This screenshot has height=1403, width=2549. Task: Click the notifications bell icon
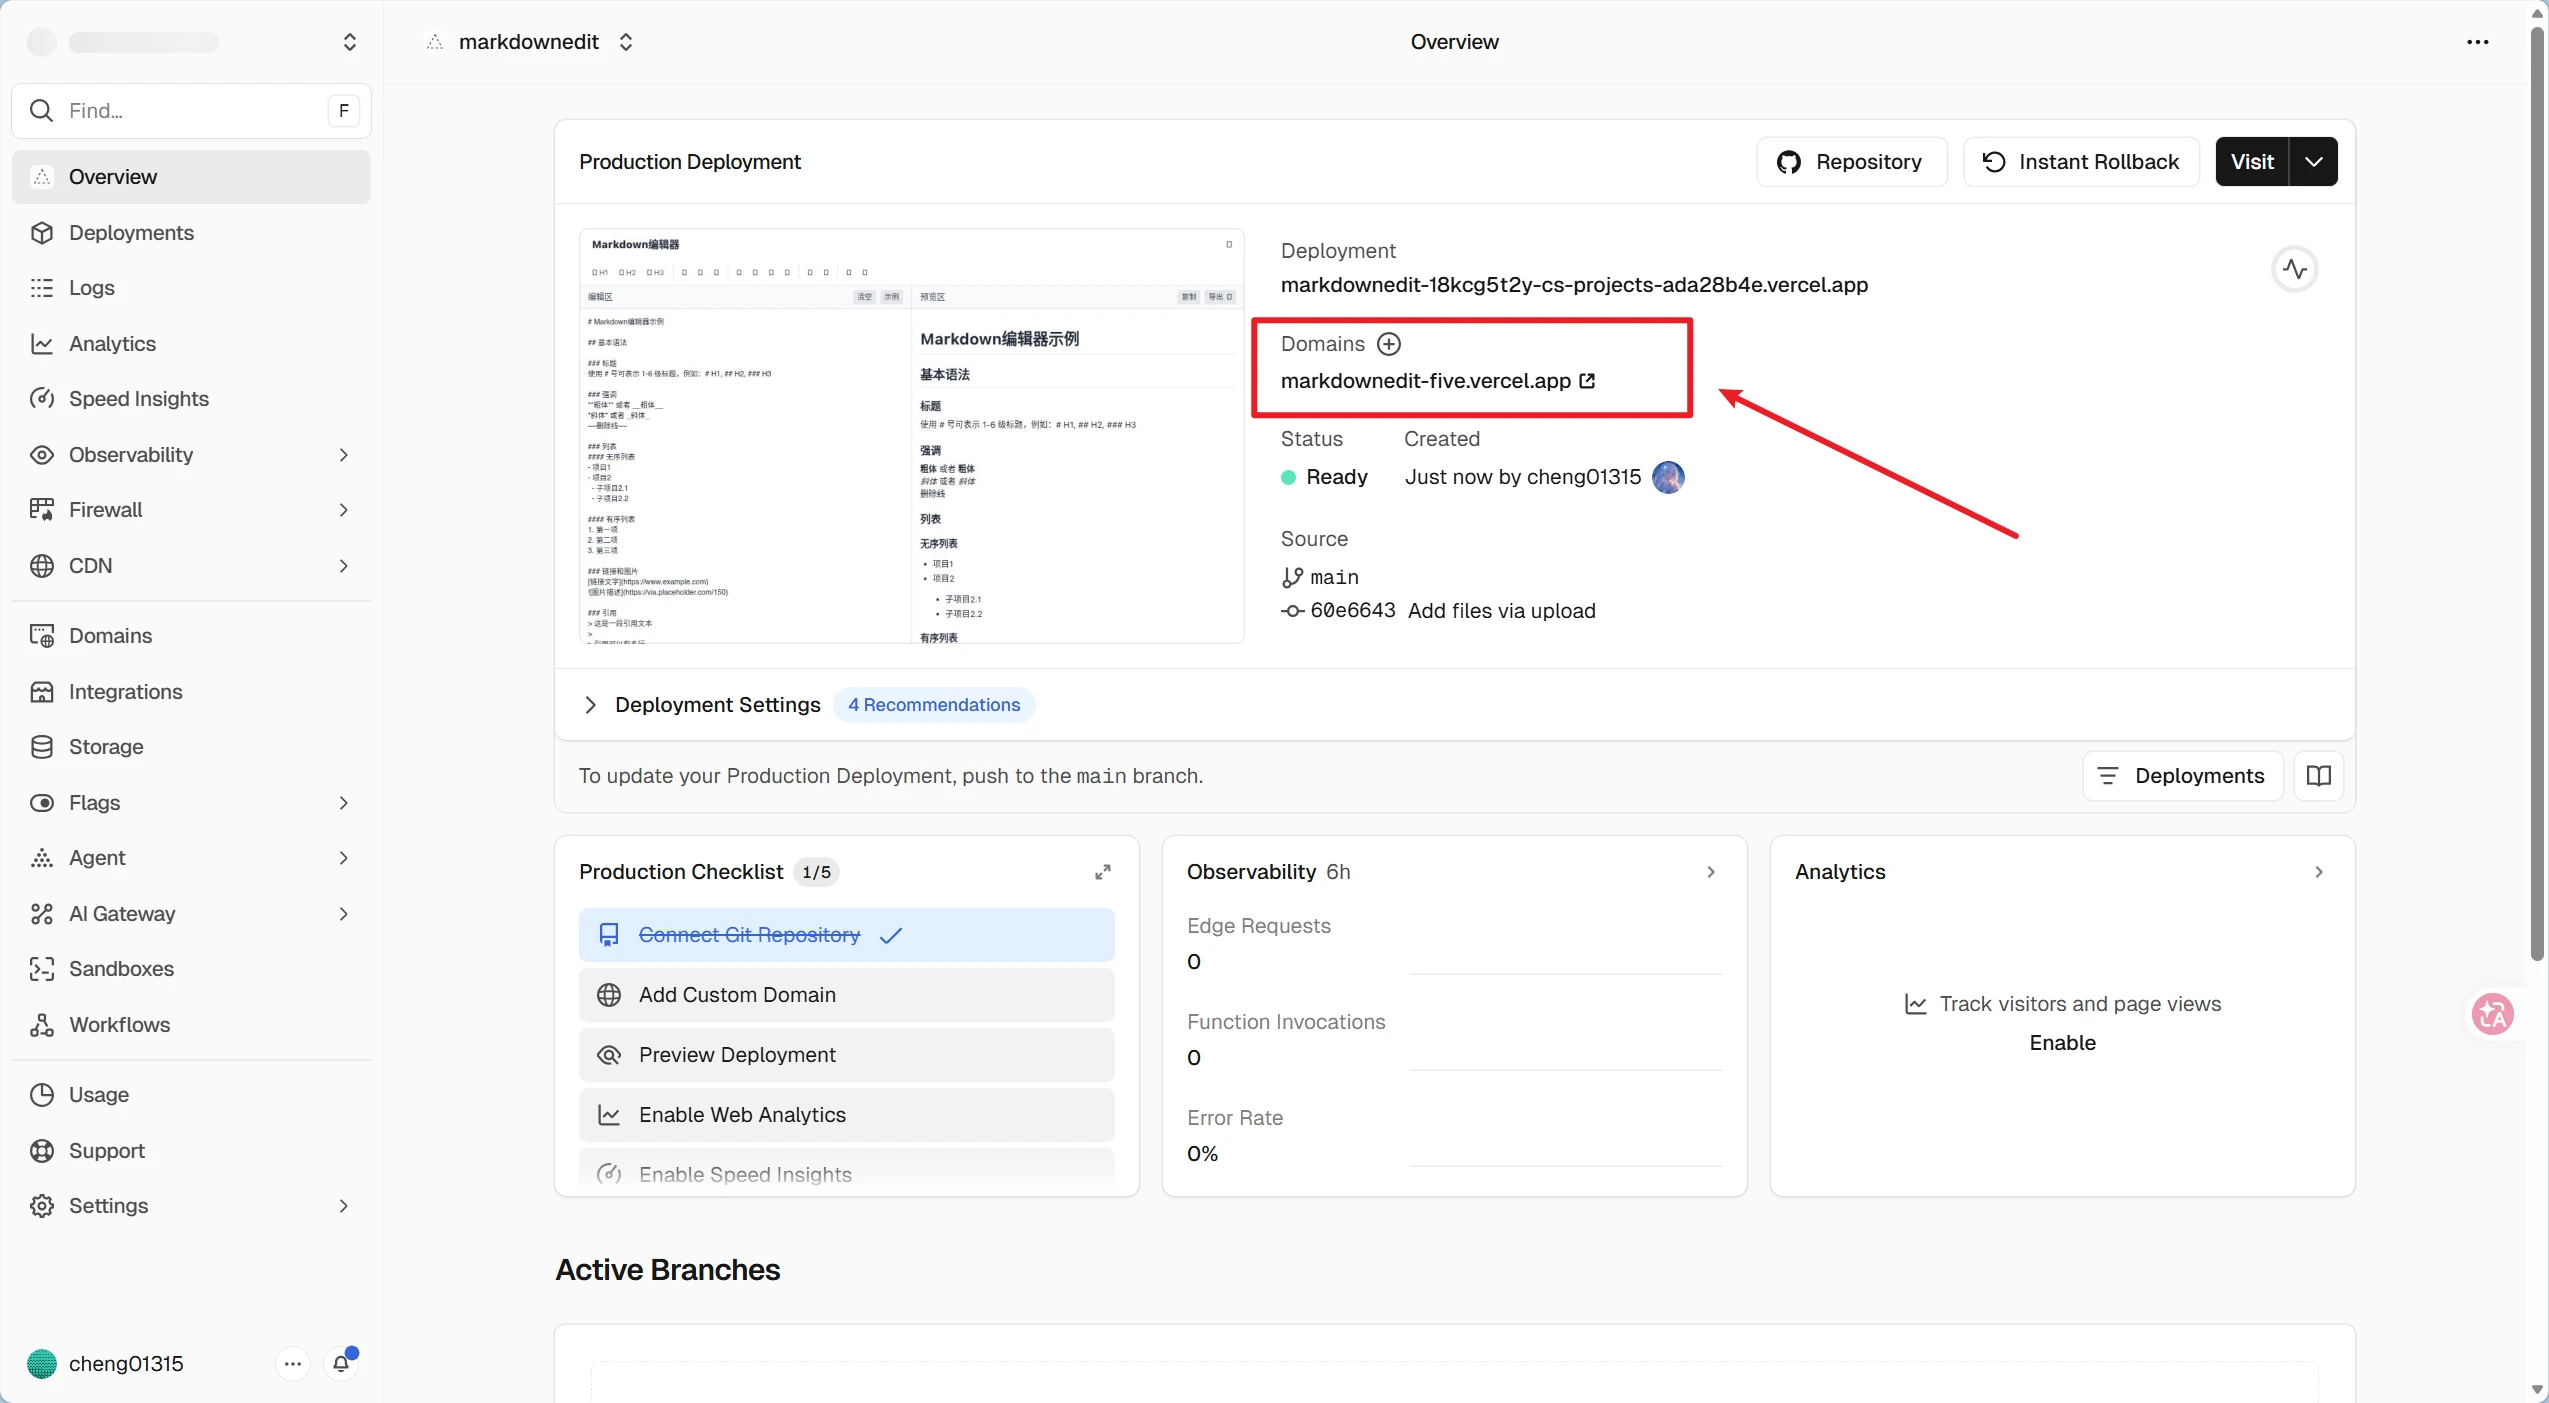click(x=341, y=1363)
